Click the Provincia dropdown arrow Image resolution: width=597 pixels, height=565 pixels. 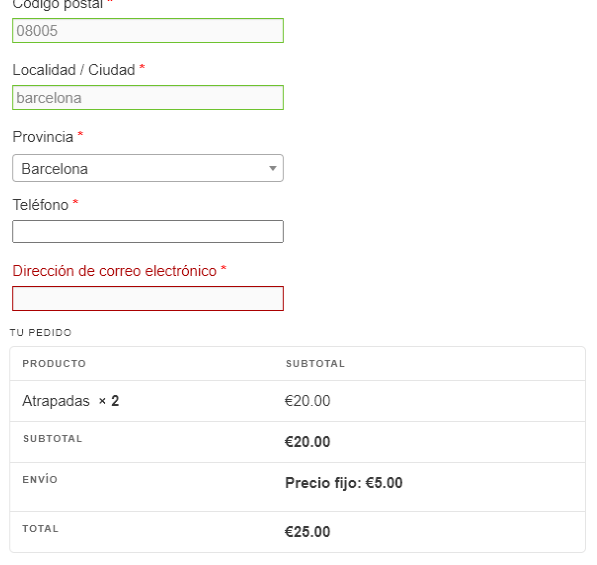pyautogui.click(x=273, y=168)
